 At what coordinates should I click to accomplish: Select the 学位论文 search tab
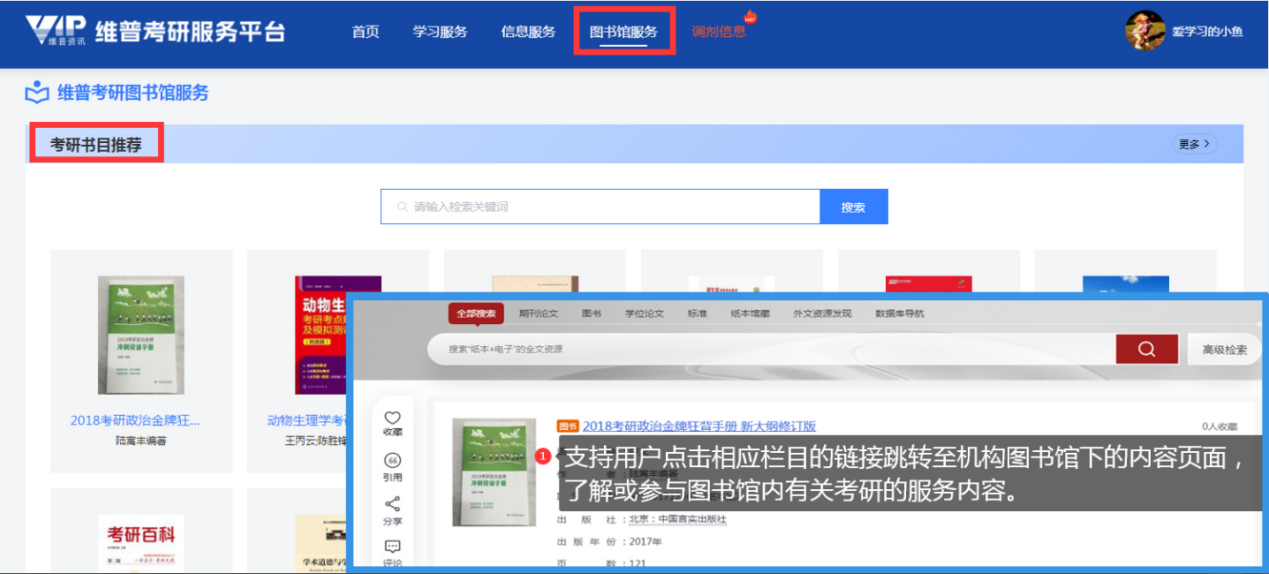click(644, 313)
